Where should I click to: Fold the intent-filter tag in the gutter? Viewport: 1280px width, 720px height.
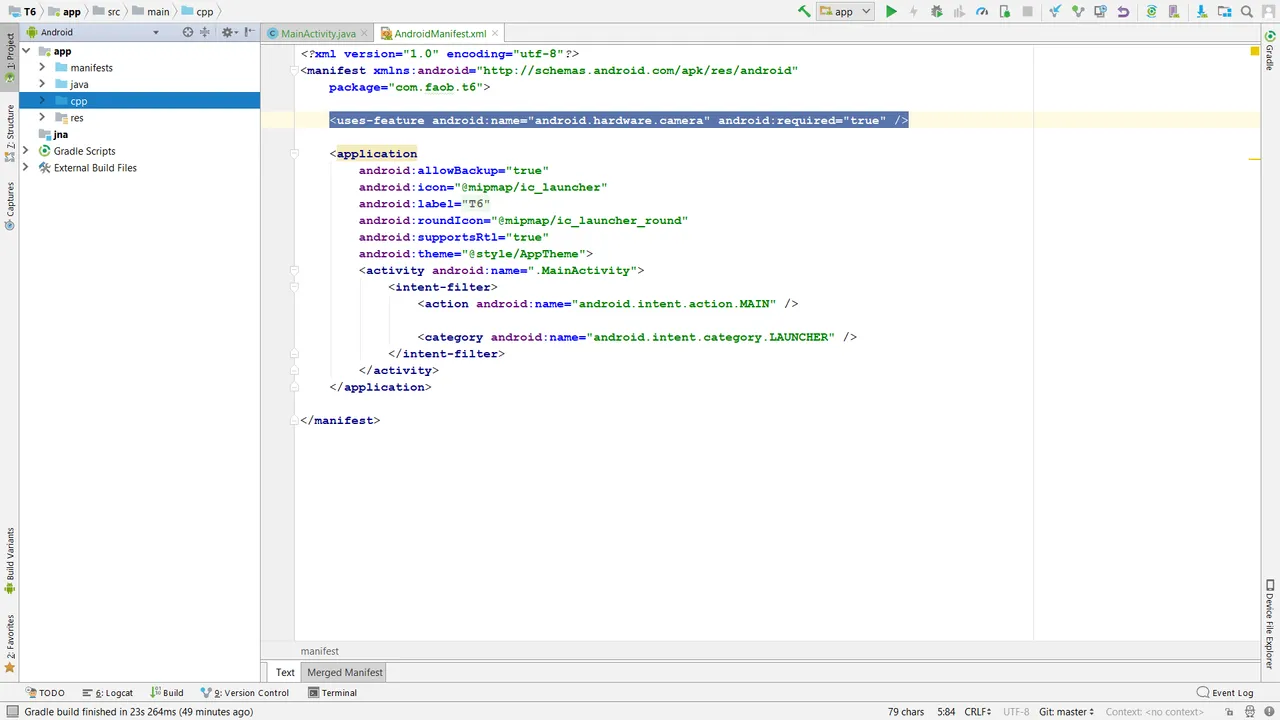[295, 287]
